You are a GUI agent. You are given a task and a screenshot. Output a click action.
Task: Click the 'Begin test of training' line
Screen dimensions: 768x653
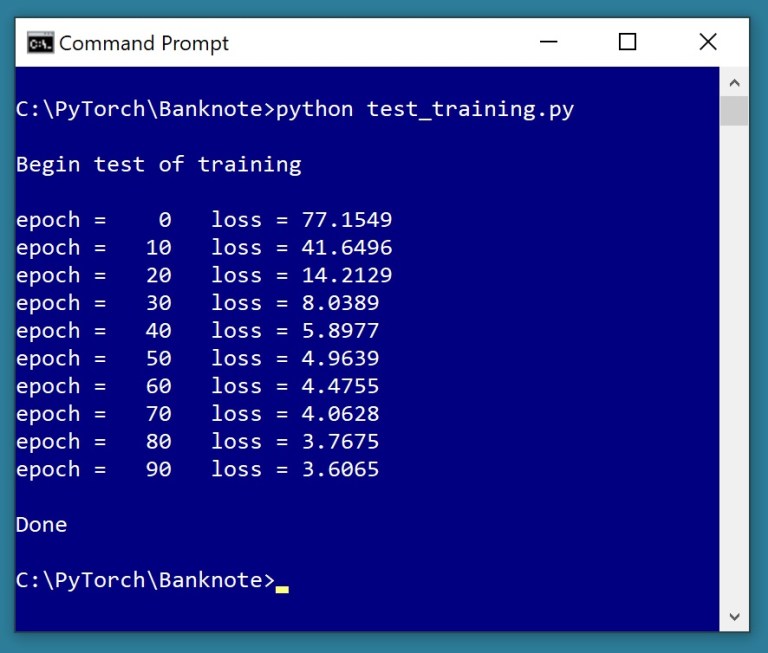[x=159, y=165]
